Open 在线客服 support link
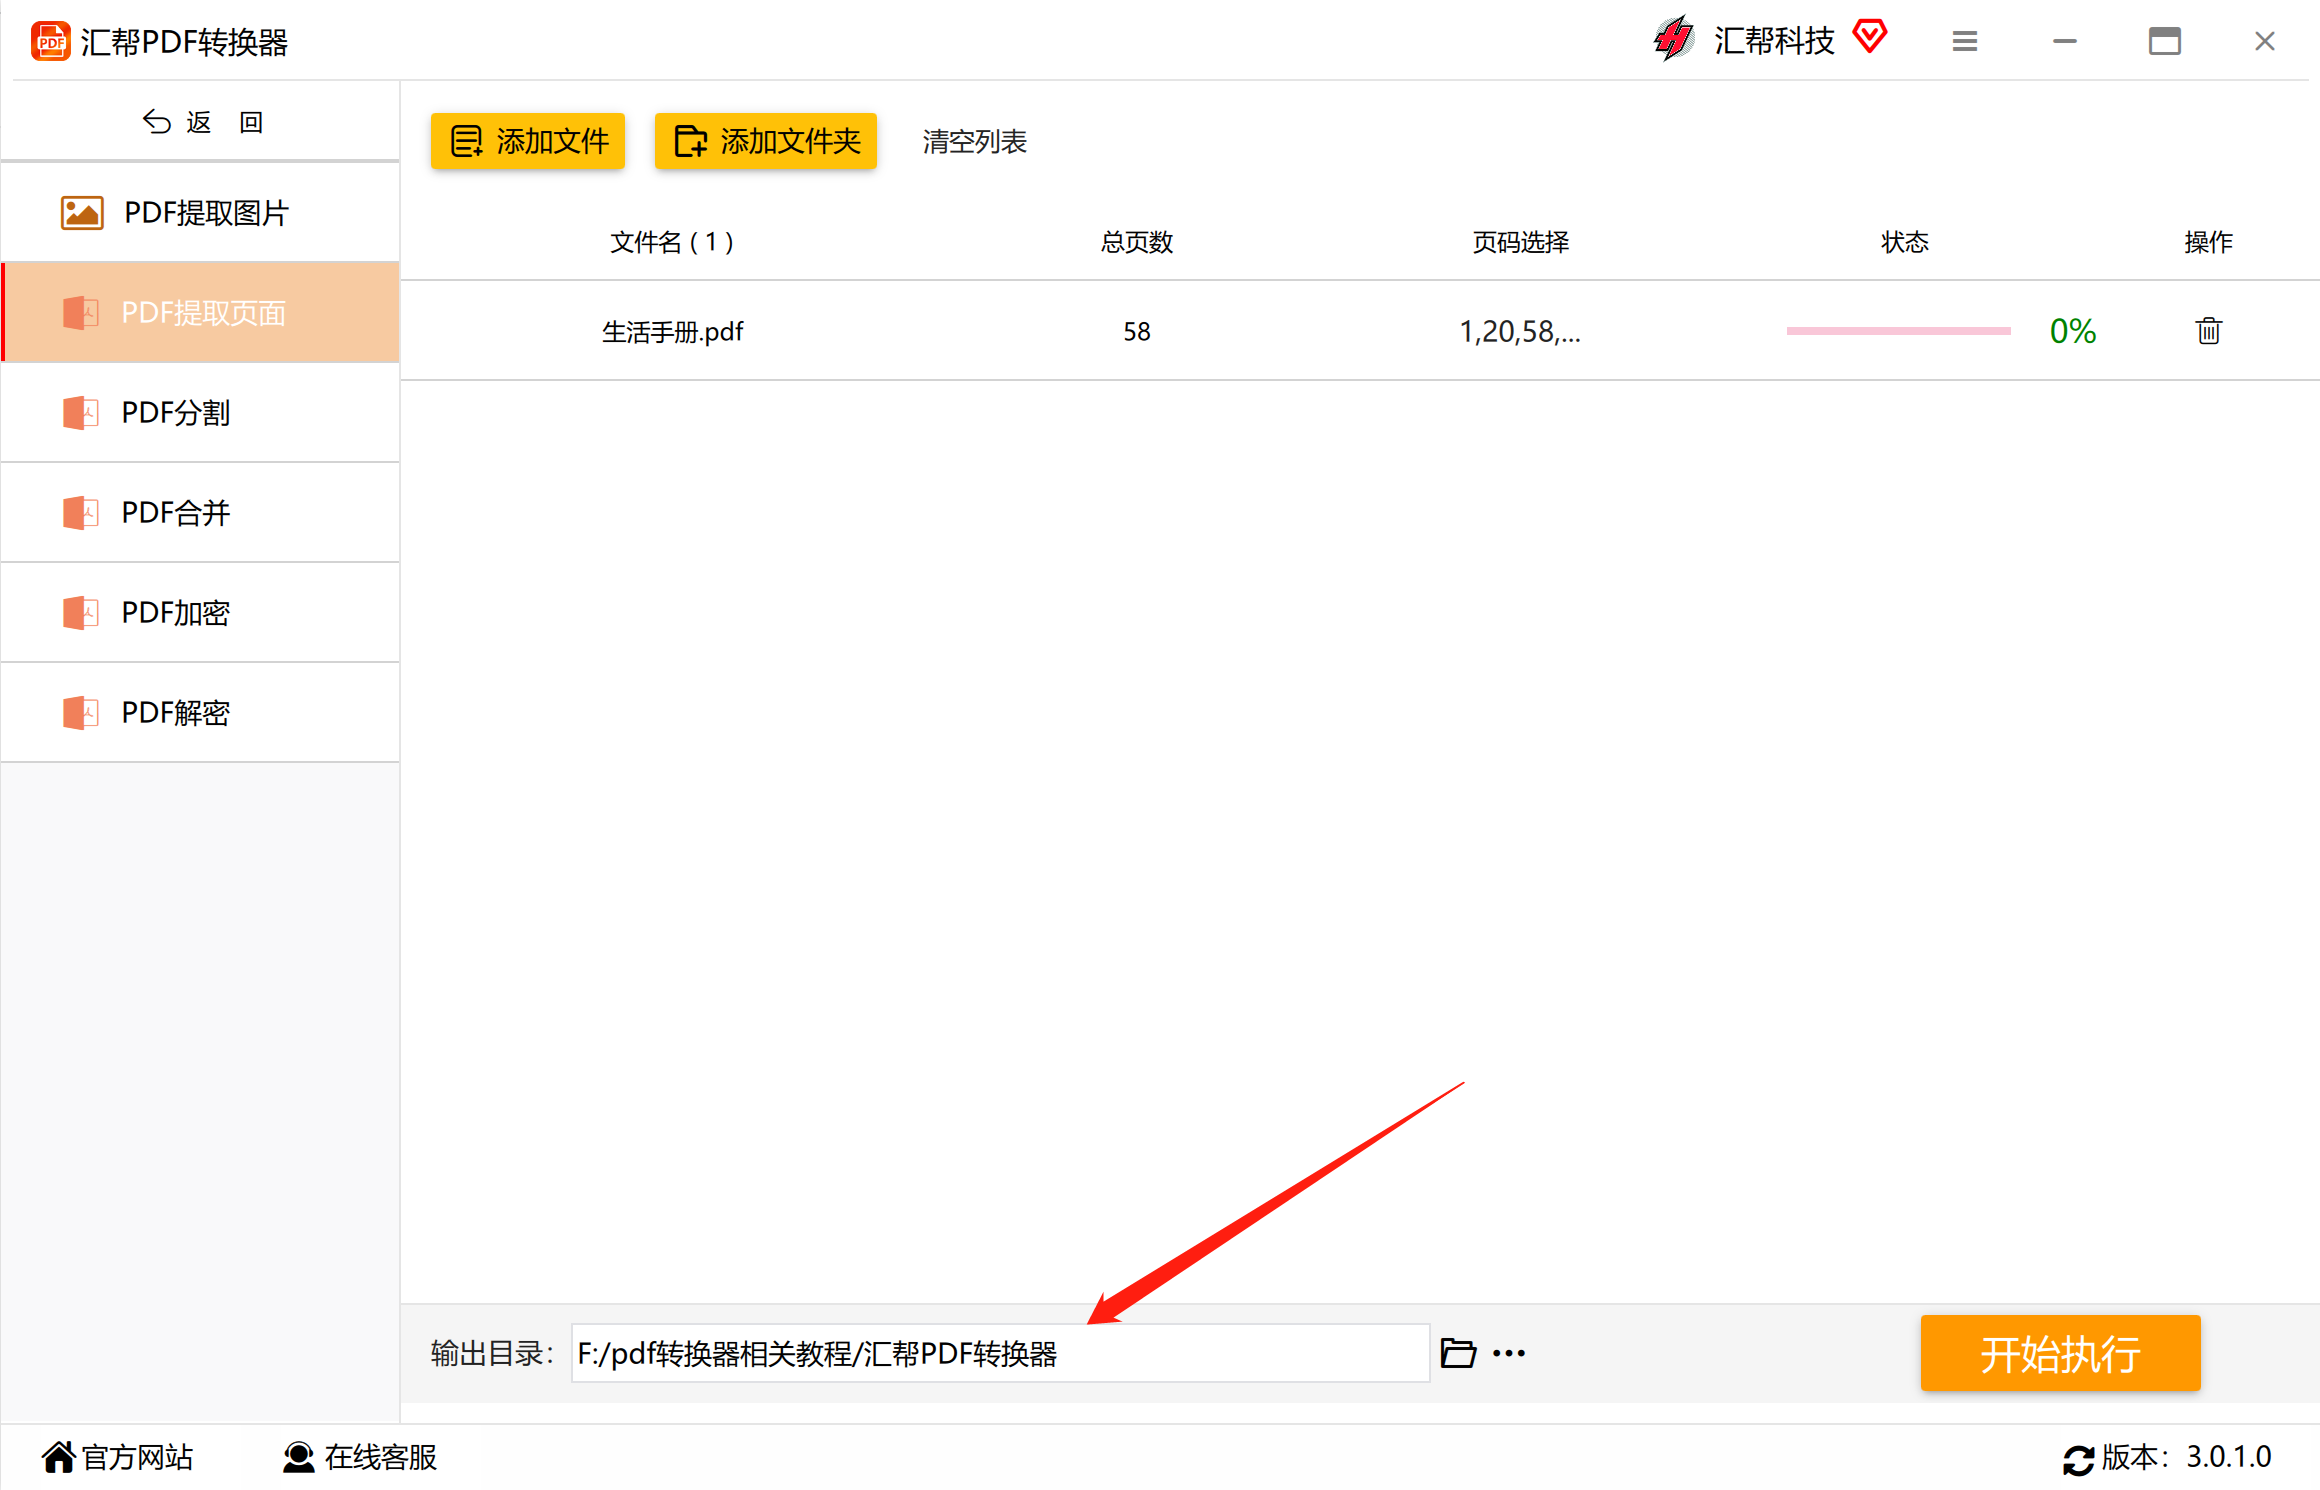2320x1490 pixels. (x=360, y=1457)
